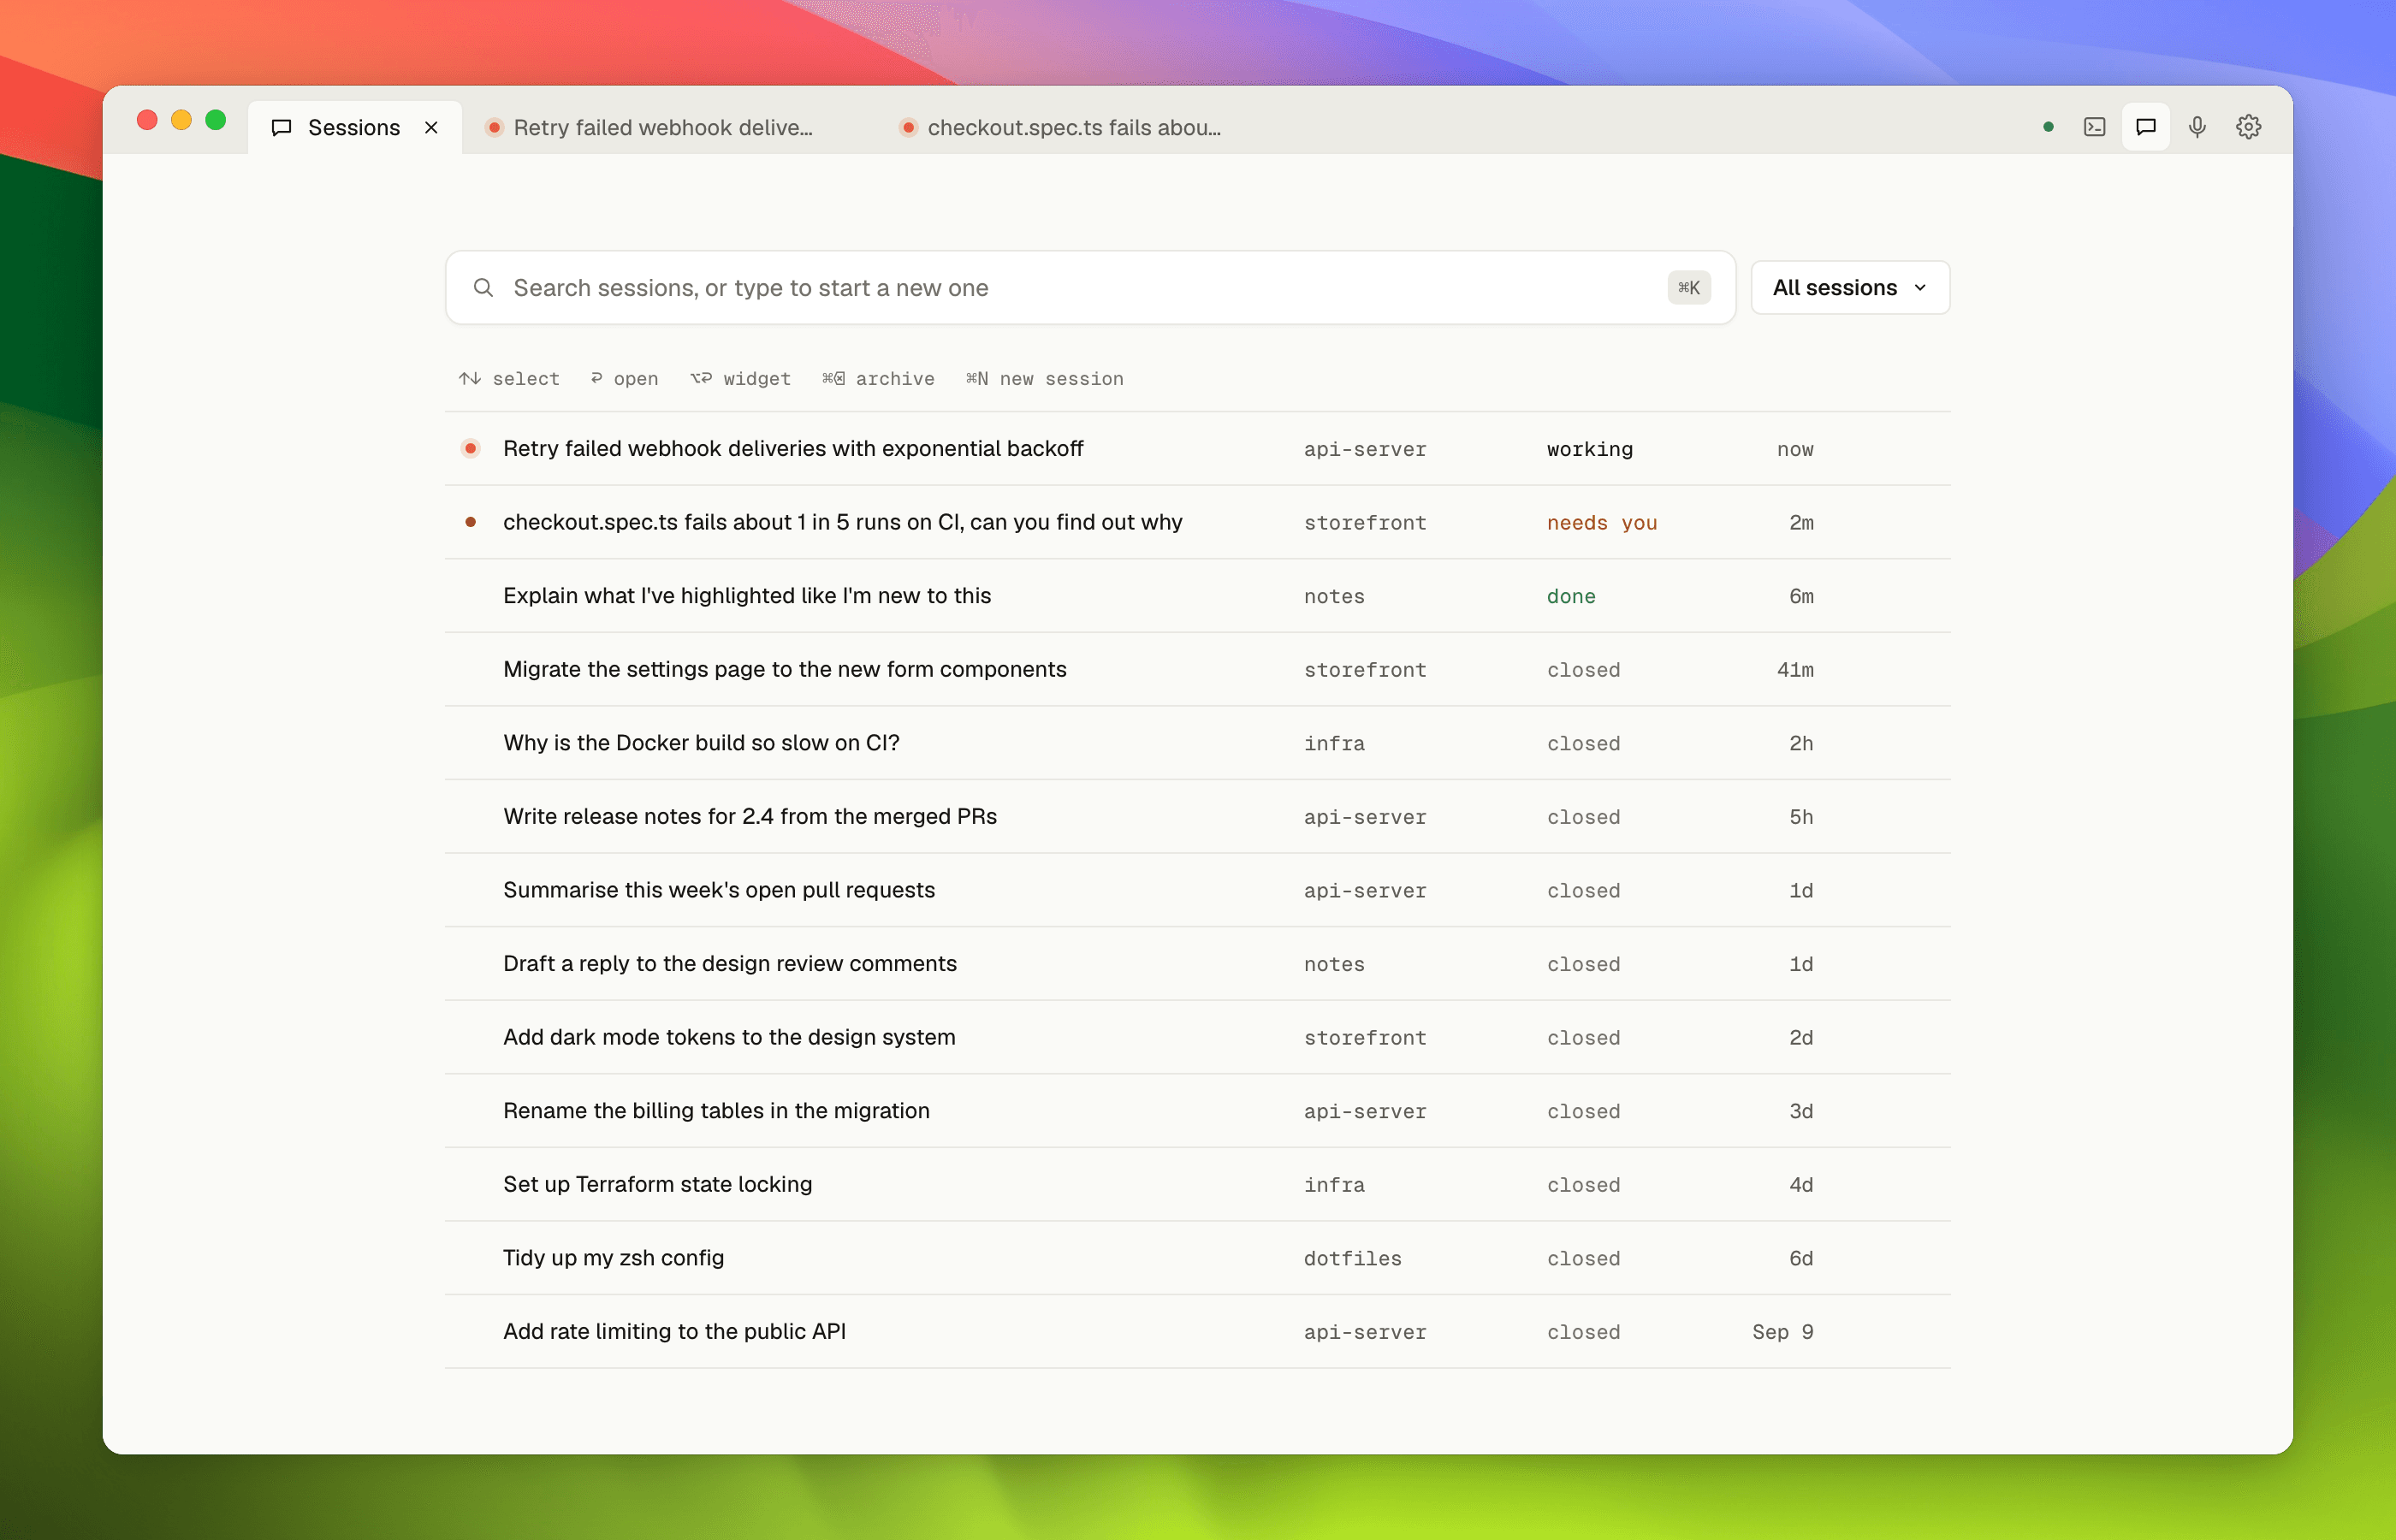
Task: Focus the search sessions input field
Action: (x=1089, y=288)
